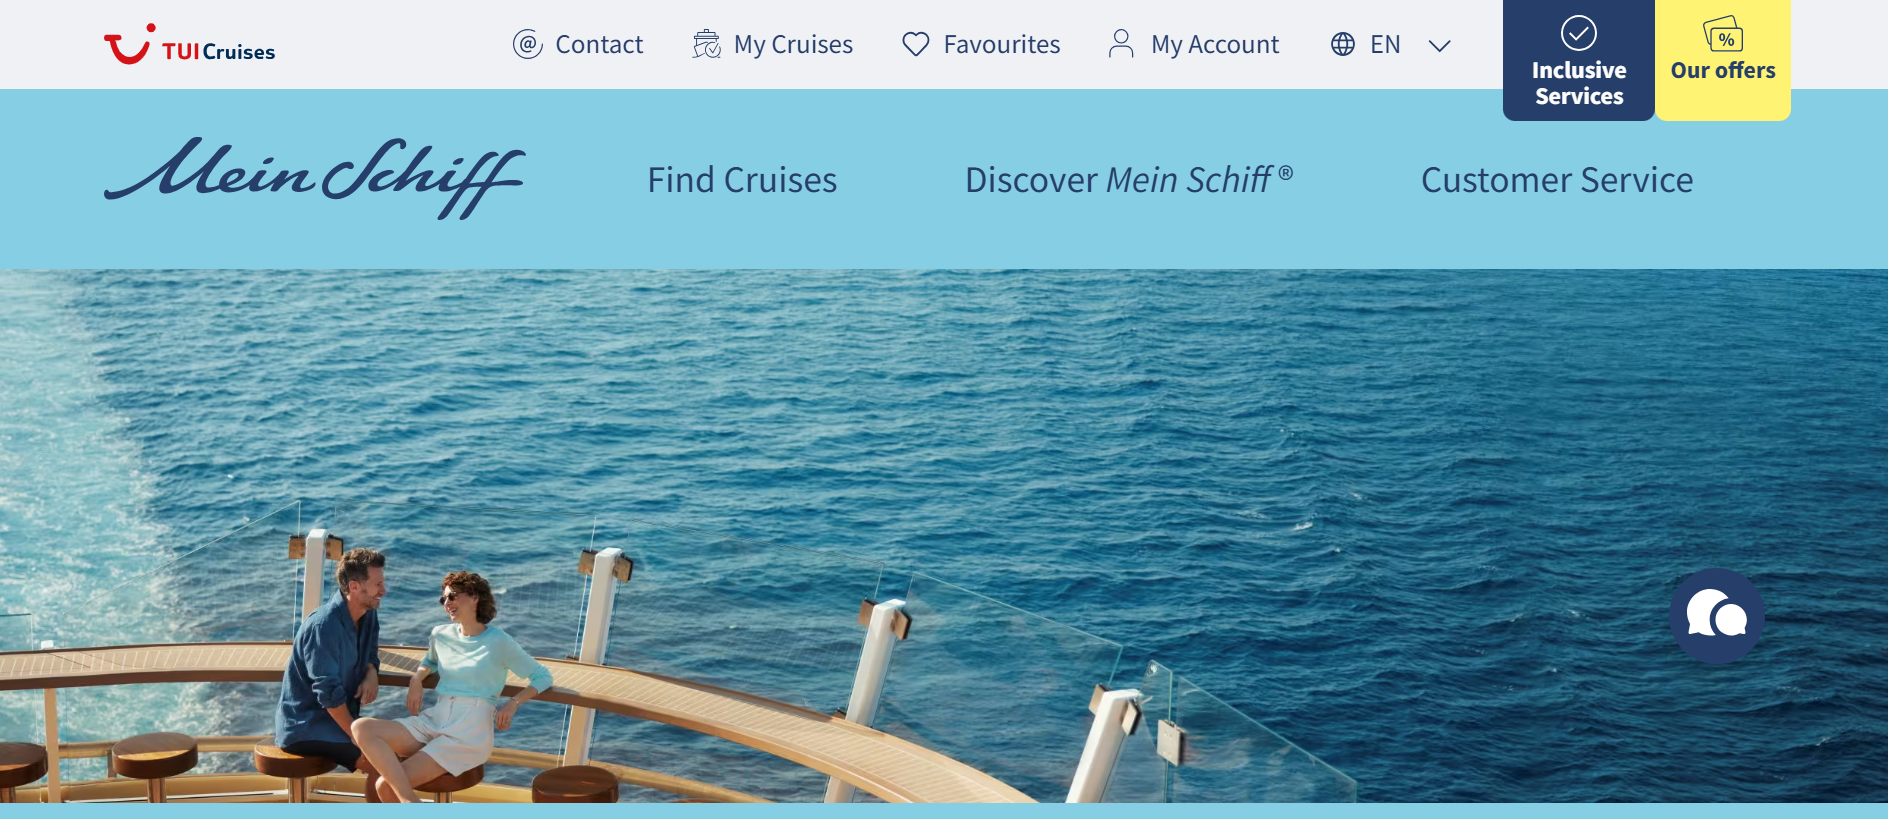Click the Contact link text
This screenshot has height=819, width=1888.
point(599,44)
